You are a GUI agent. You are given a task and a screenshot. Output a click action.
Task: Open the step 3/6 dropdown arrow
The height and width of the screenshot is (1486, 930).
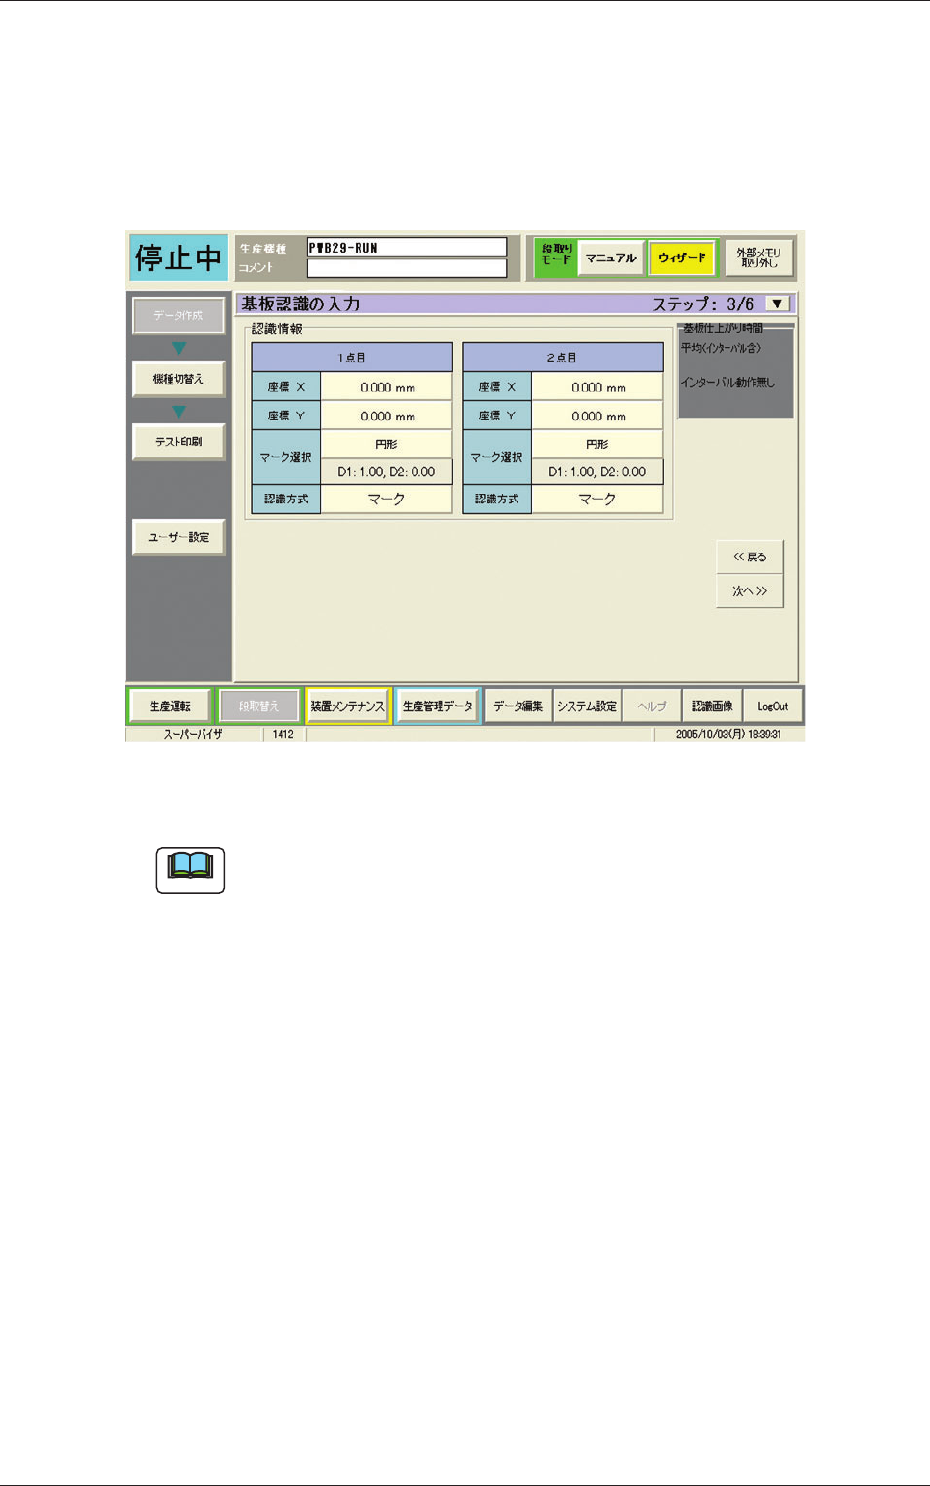point(777,303)
